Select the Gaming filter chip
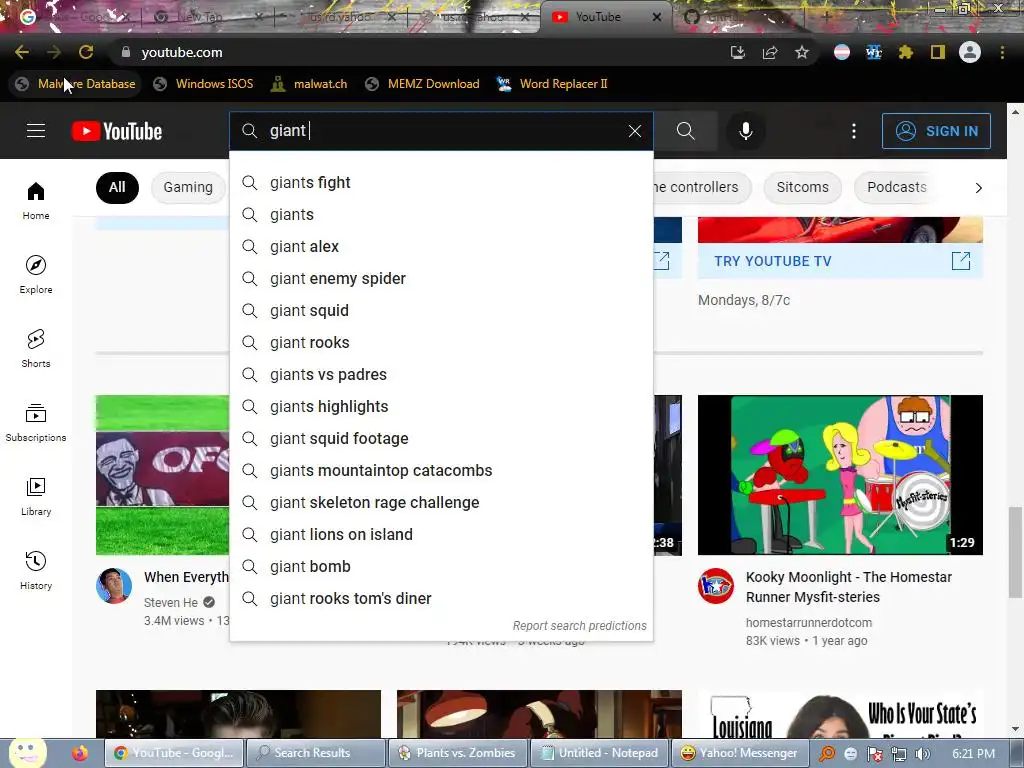 click(x=188, y=187)
